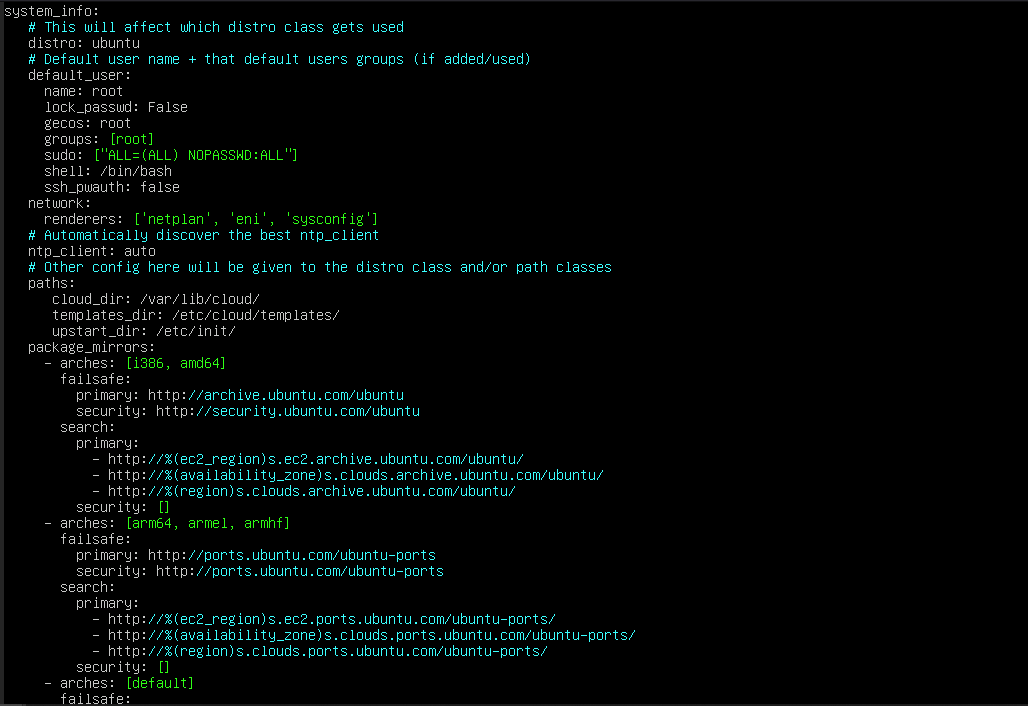This screenshot has height=706, width=1028.
Task: Click the ec2.archive.ubuntu.com search URL
Action: click(315, 459)
